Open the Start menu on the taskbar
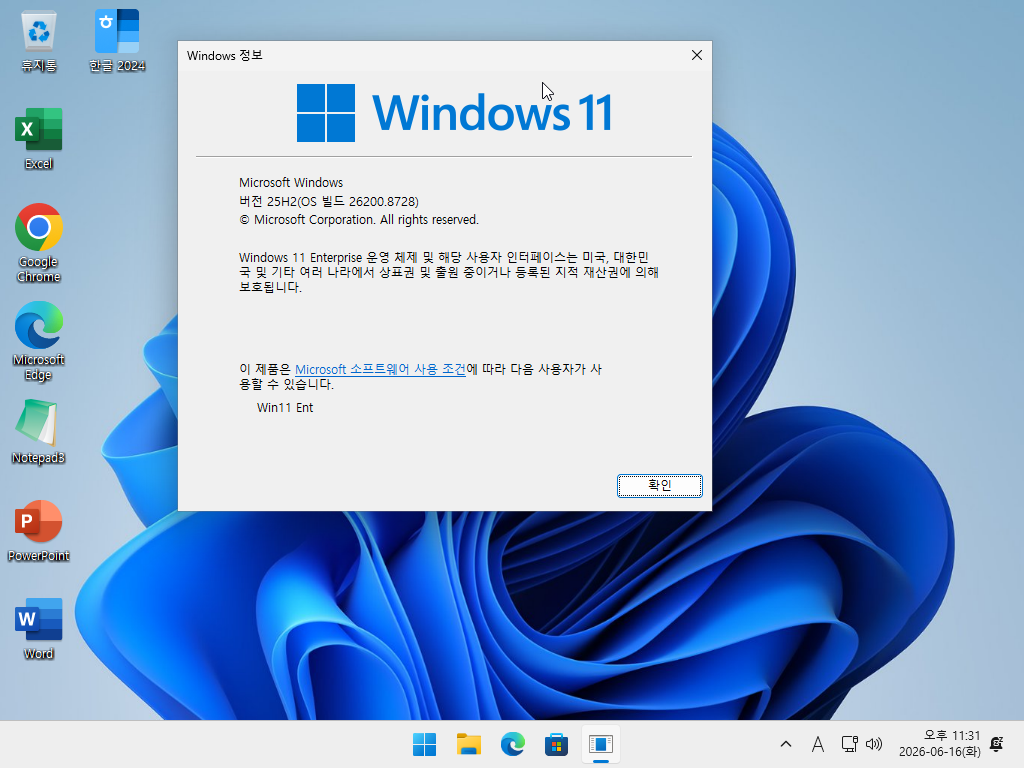The image size is (1024, 768). (424, 744)
